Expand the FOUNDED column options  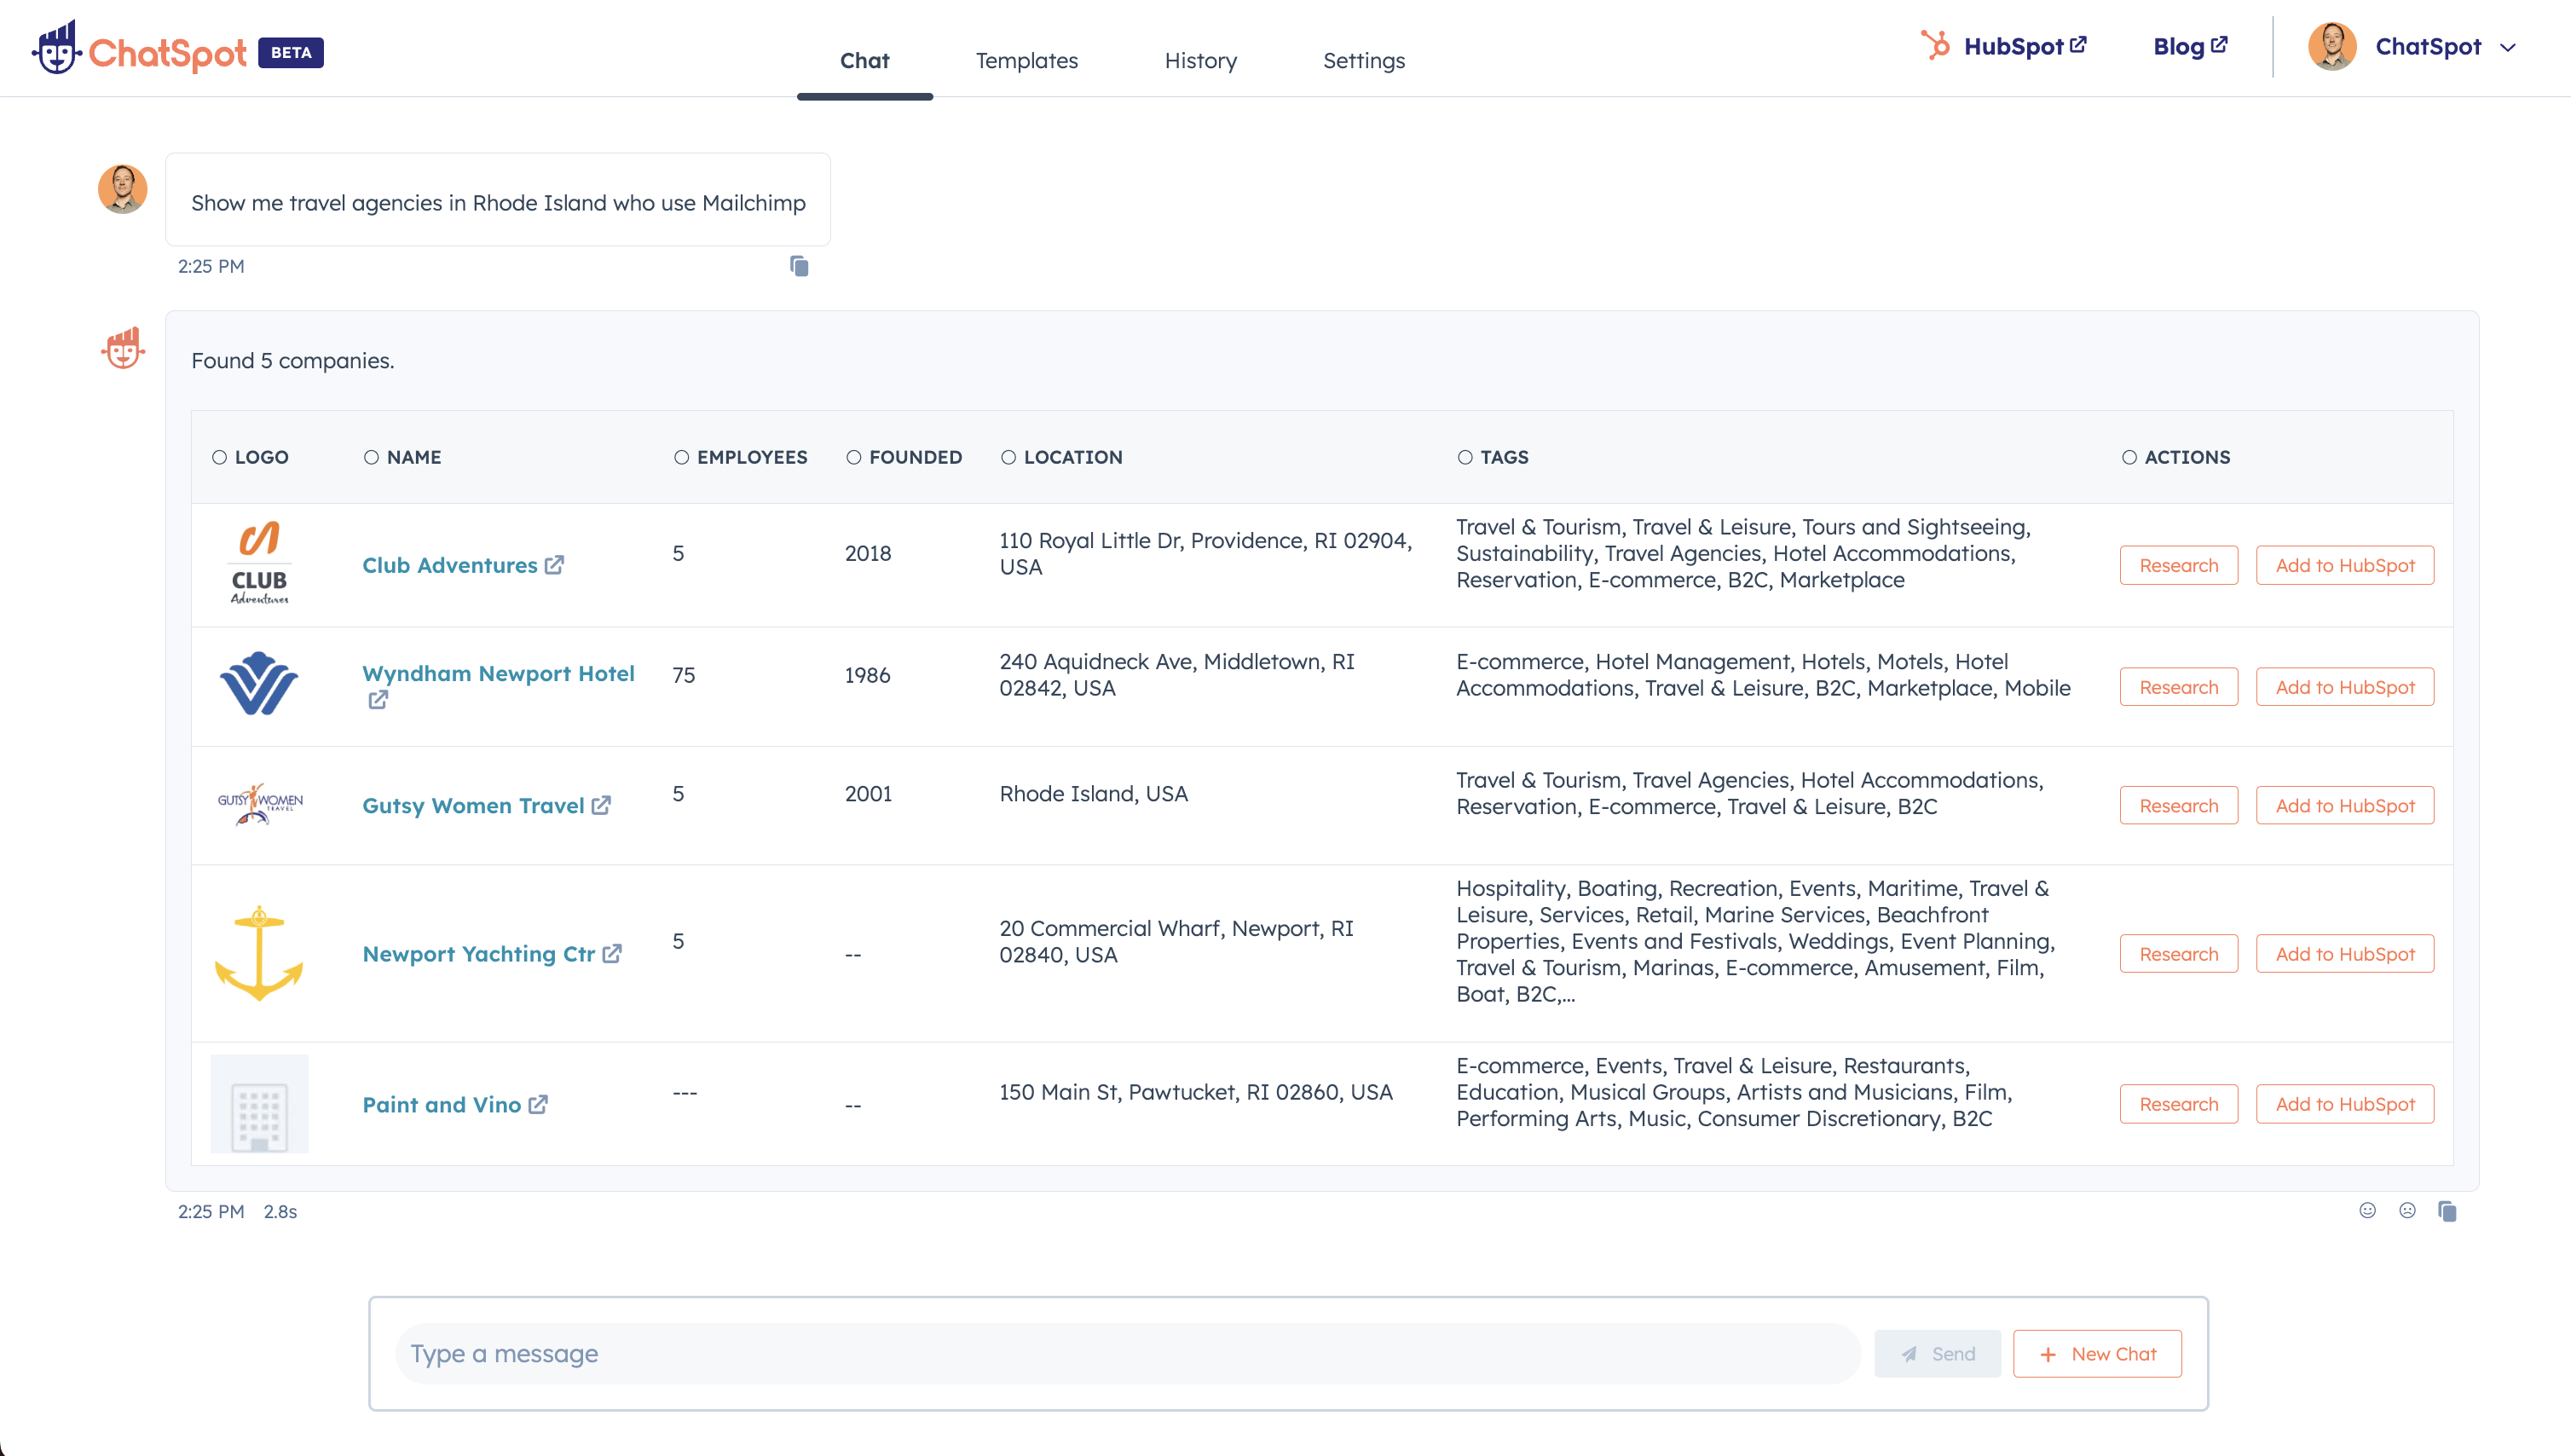[855, 457]
